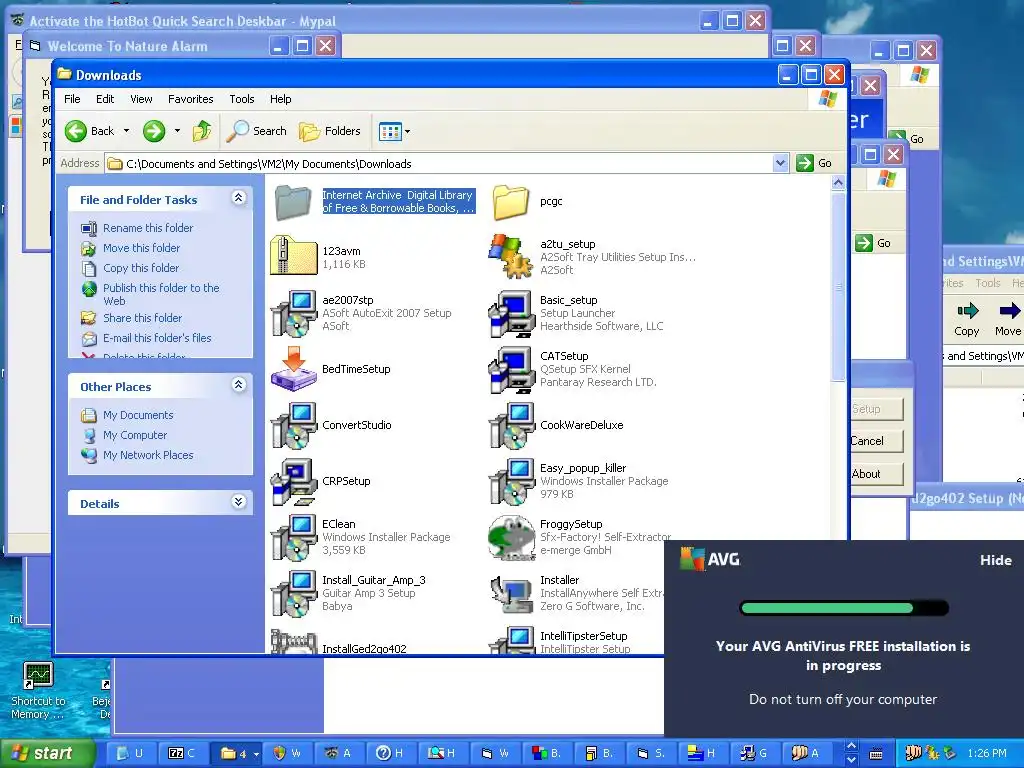
Task: Open the grouped folders taskbar button
Action: 239,754
